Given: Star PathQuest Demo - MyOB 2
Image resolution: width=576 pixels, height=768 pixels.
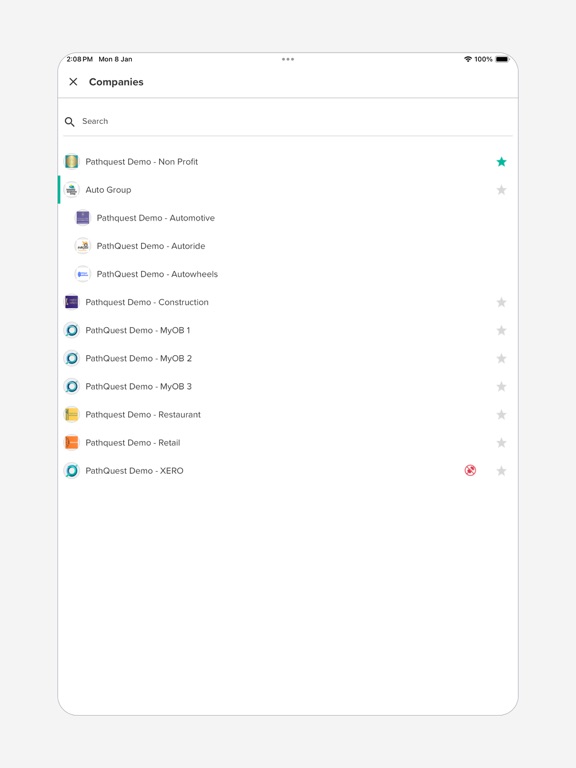Looking at the screenshot, I should coord(501,359).
